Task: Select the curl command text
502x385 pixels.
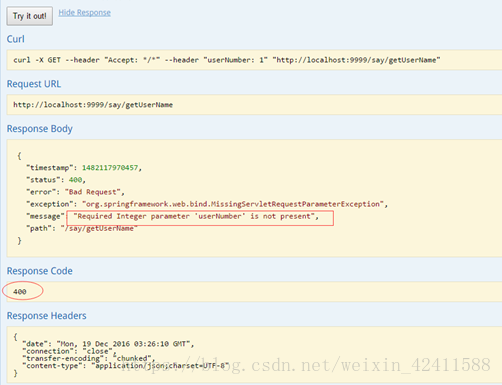Action: pyautogui.click(x=227, y=60)
